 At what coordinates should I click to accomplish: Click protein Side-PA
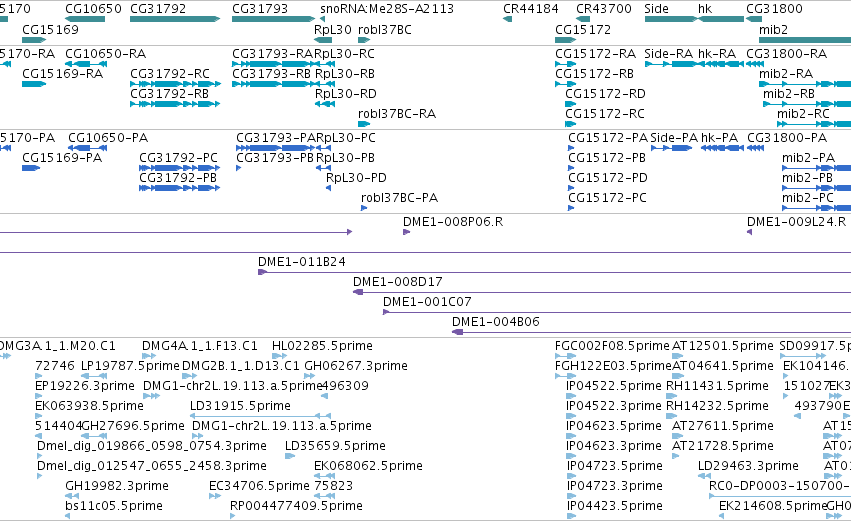pos(674,138)
